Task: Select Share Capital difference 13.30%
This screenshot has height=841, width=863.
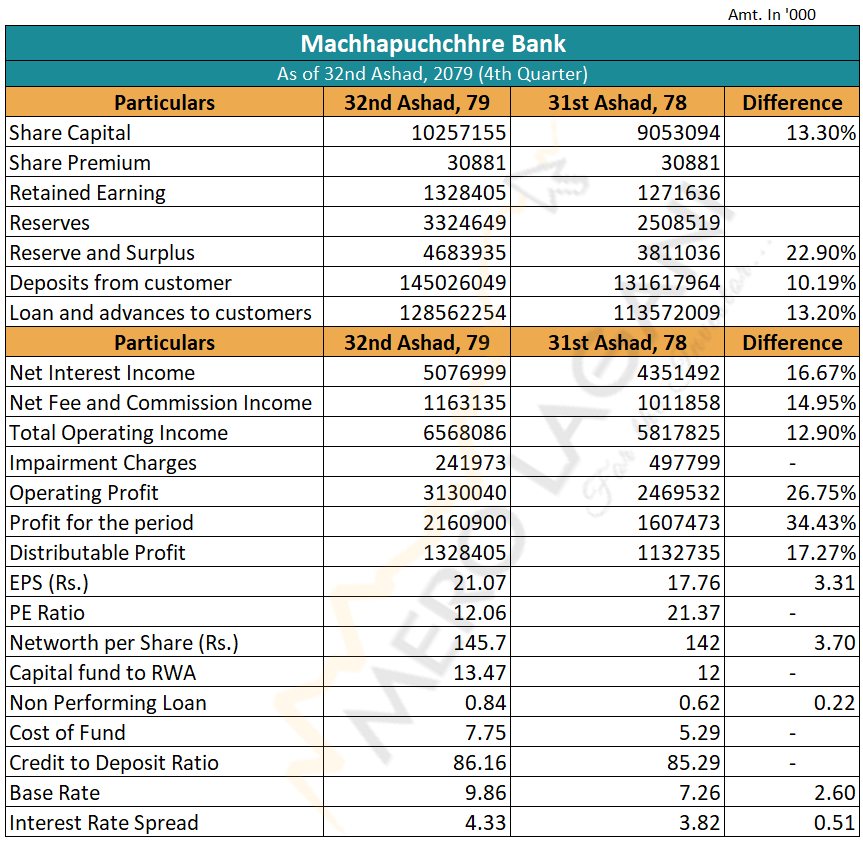Action: point(821,133)
